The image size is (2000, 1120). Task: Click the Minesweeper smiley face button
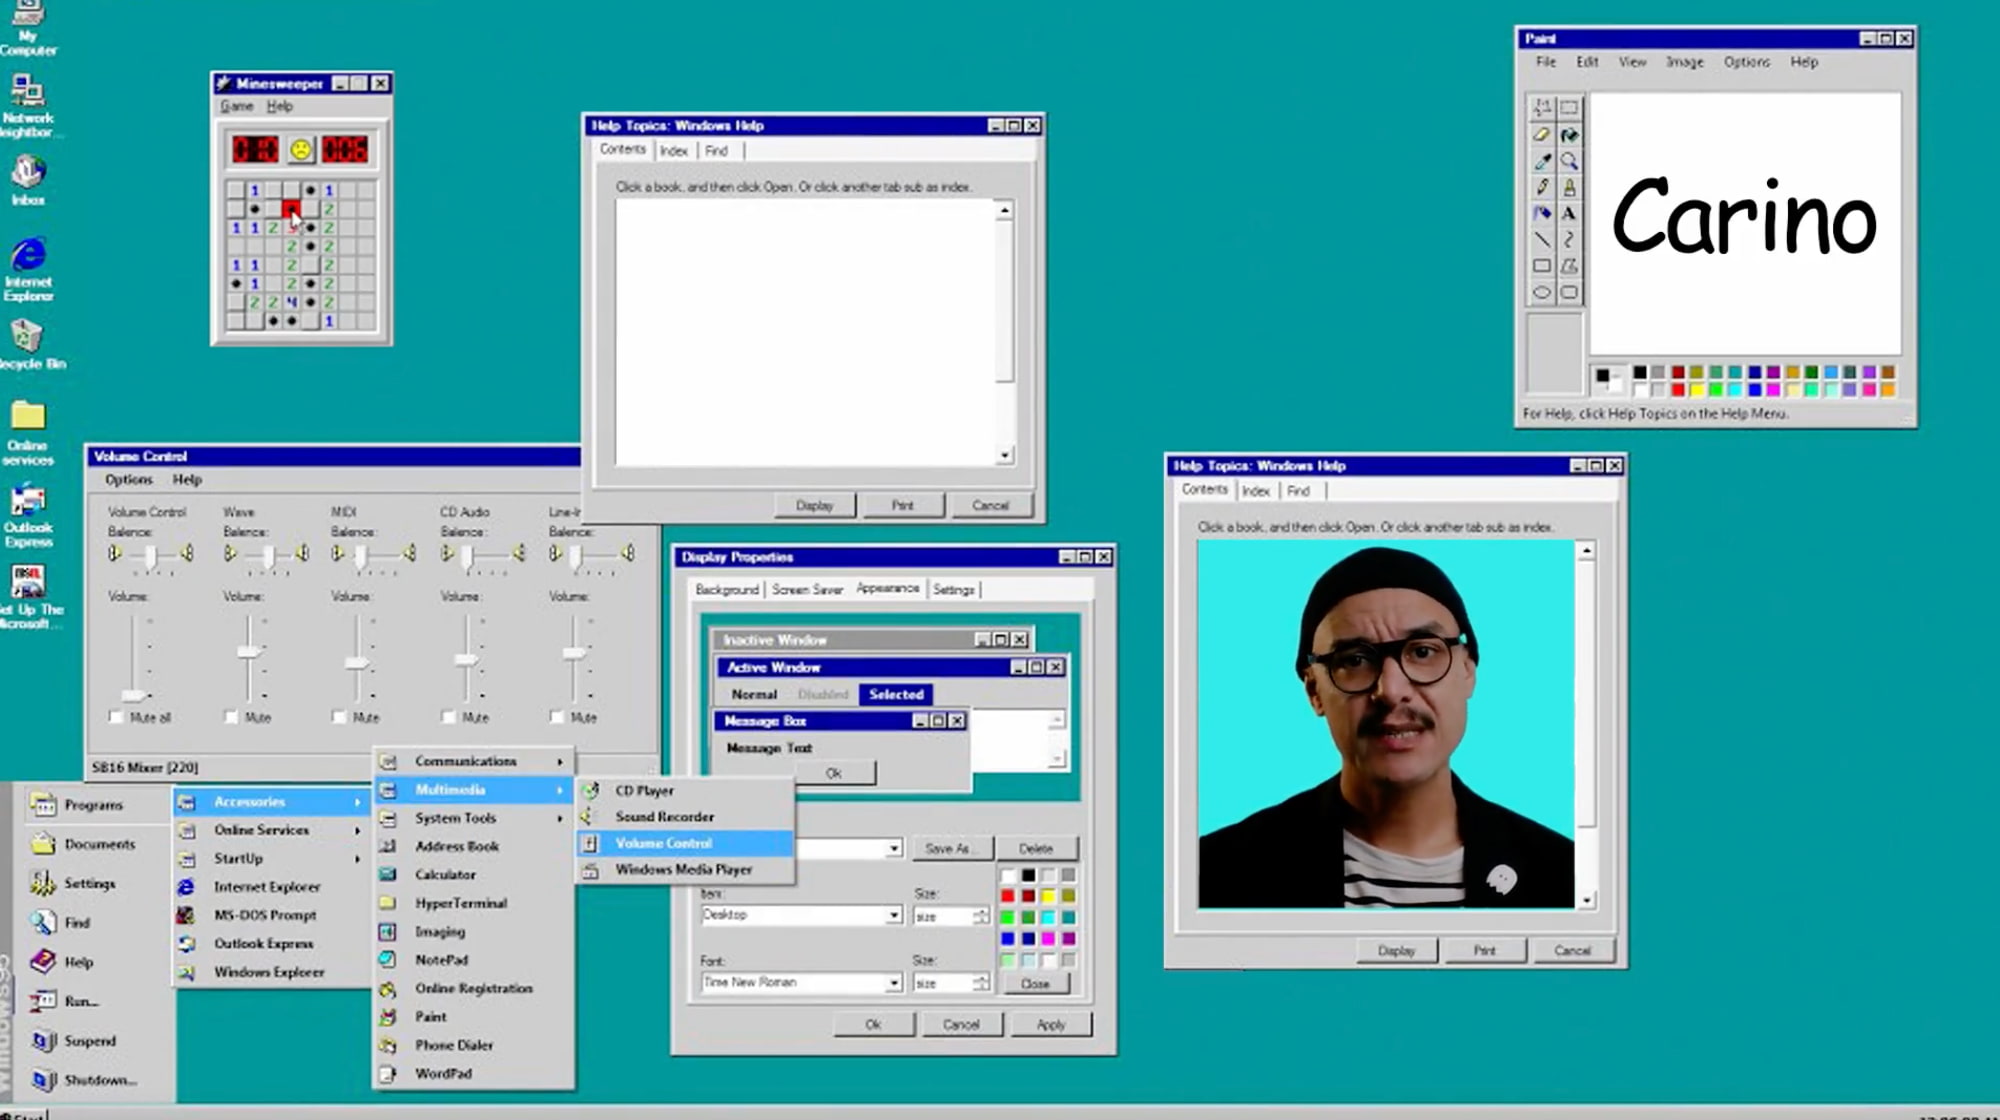click(x=300, y=150)
